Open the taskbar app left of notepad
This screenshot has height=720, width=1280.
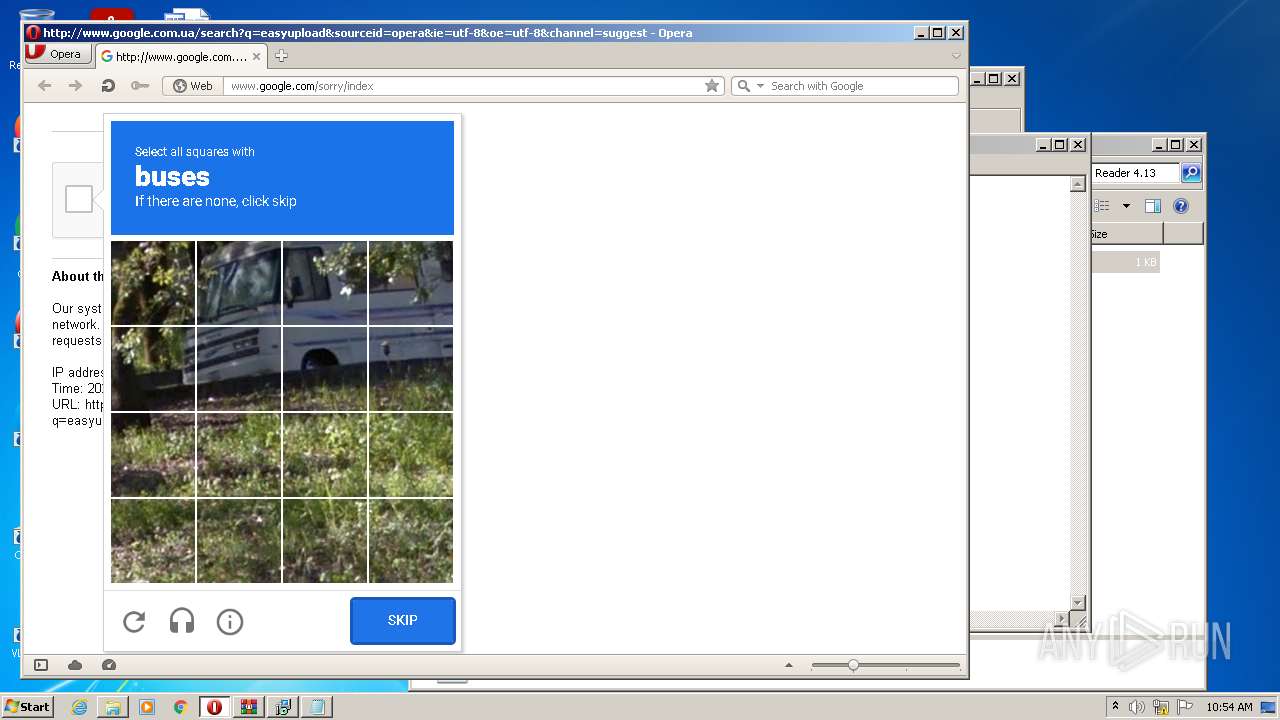283,707
